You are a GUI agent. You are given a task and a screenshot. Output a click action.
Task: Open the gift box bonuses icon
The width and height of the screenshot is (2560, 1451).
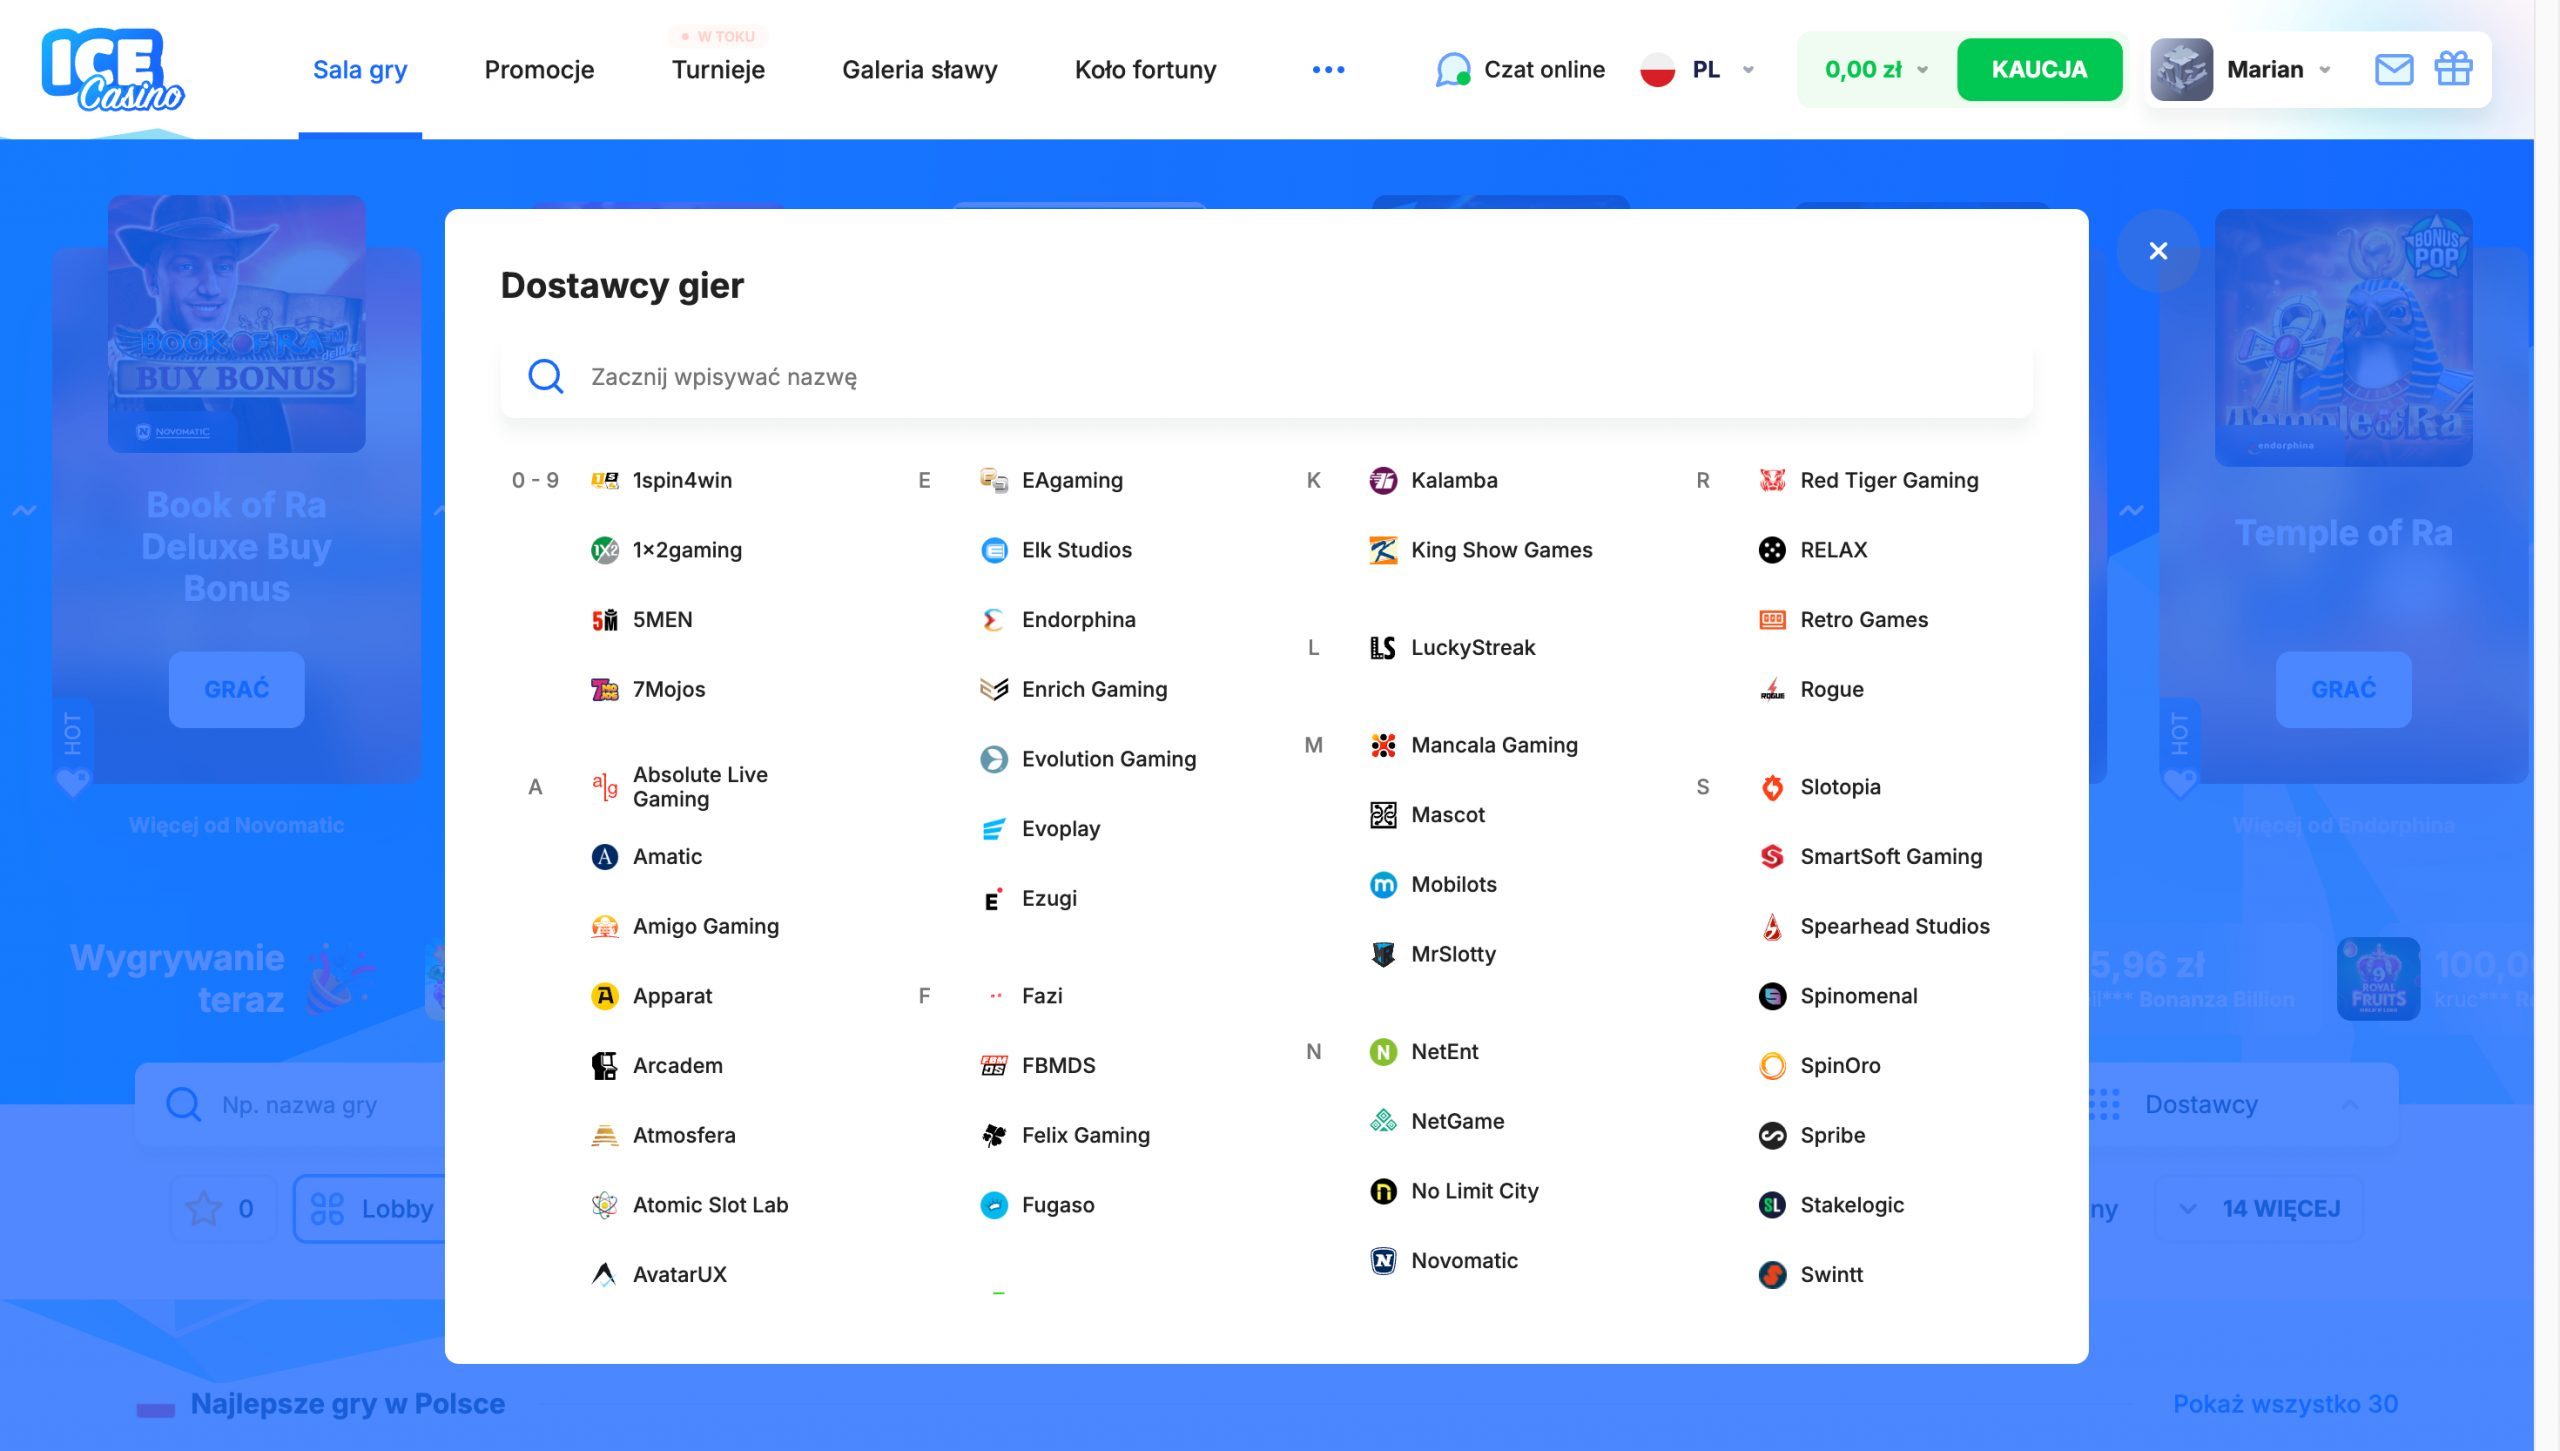pyautogui.click(x=2452, y=70)
